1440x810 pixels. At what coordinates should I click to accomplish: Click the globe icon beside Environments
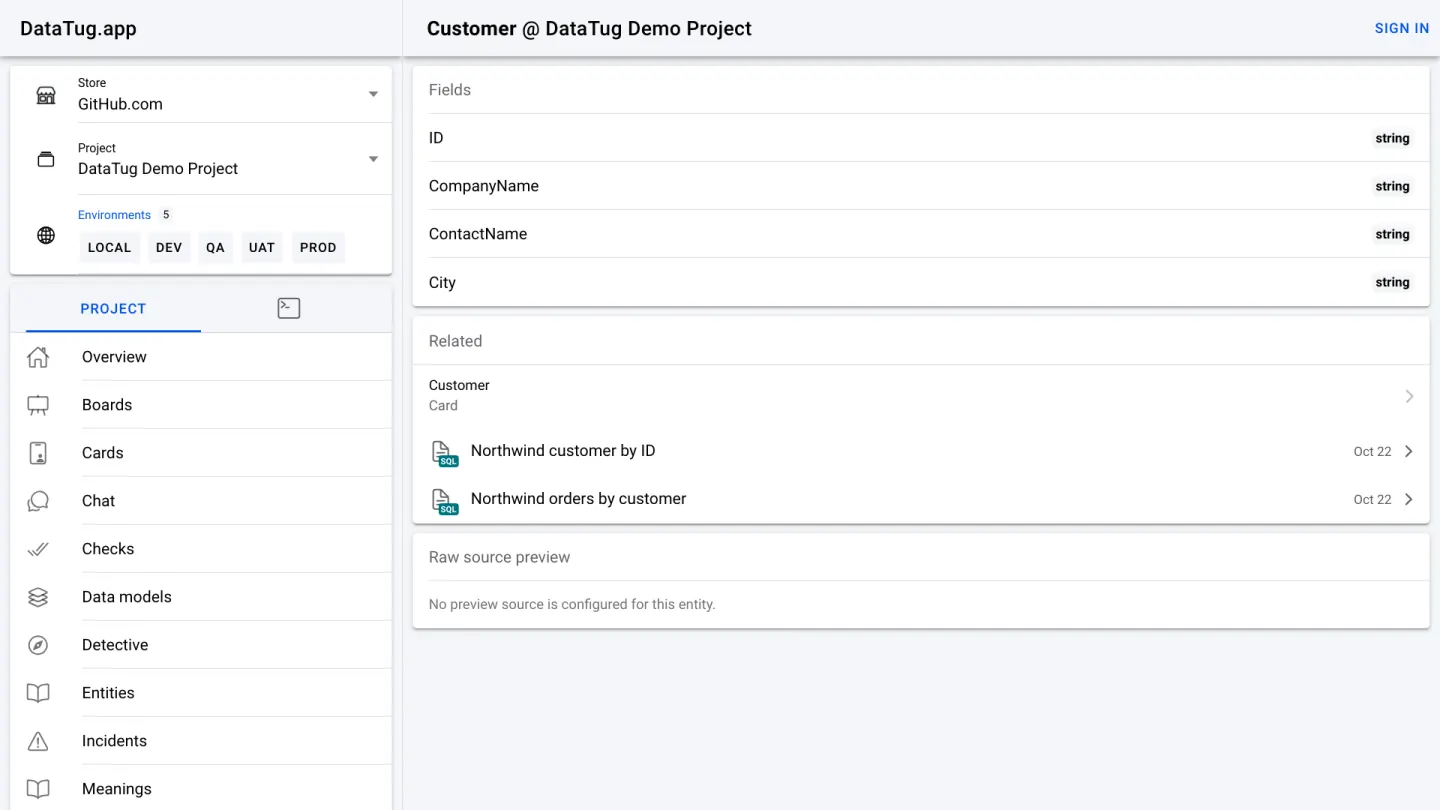(46, 236)
